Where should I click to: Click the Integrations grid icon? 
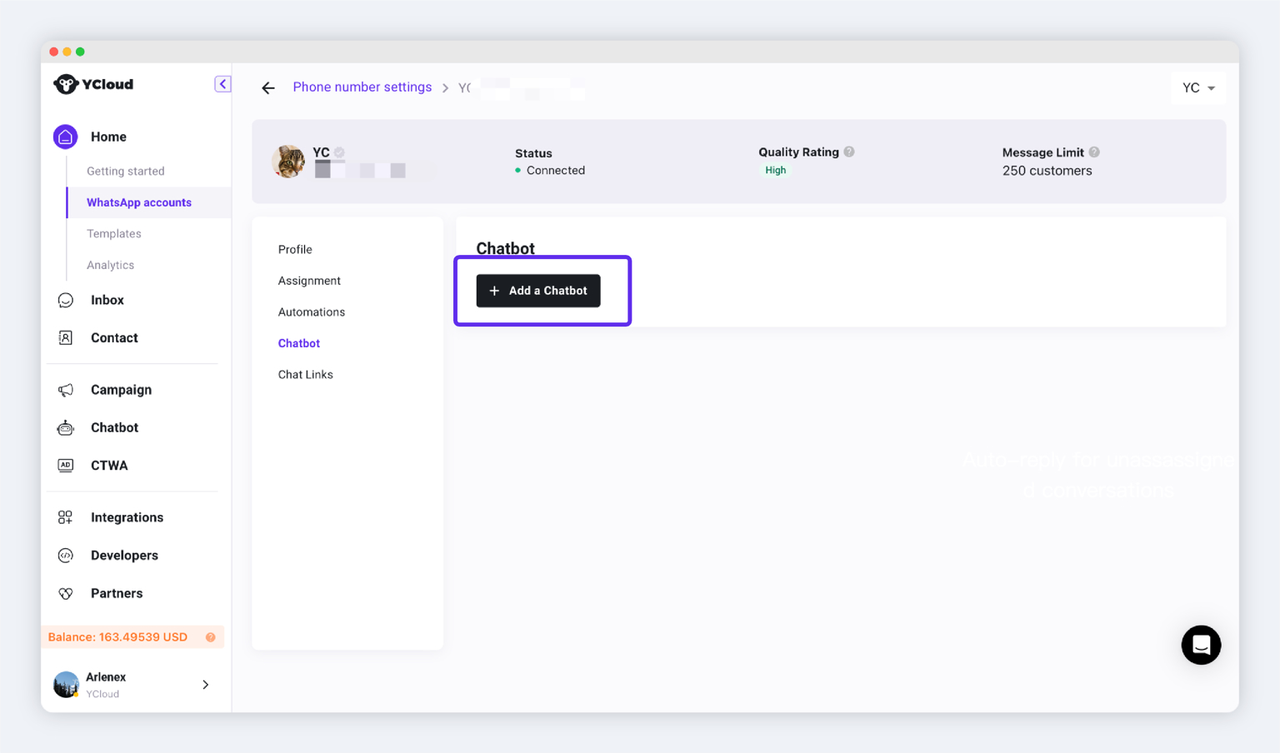coord(66,518)
